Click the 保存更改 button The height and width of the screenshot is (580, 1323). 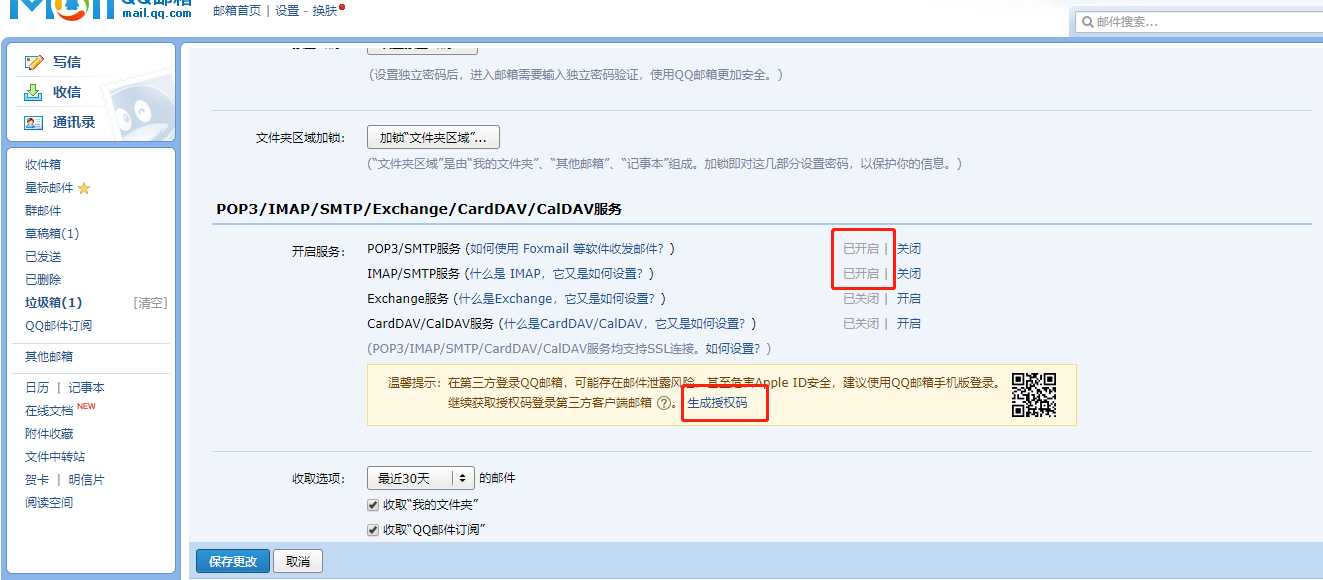coord(233,562)
